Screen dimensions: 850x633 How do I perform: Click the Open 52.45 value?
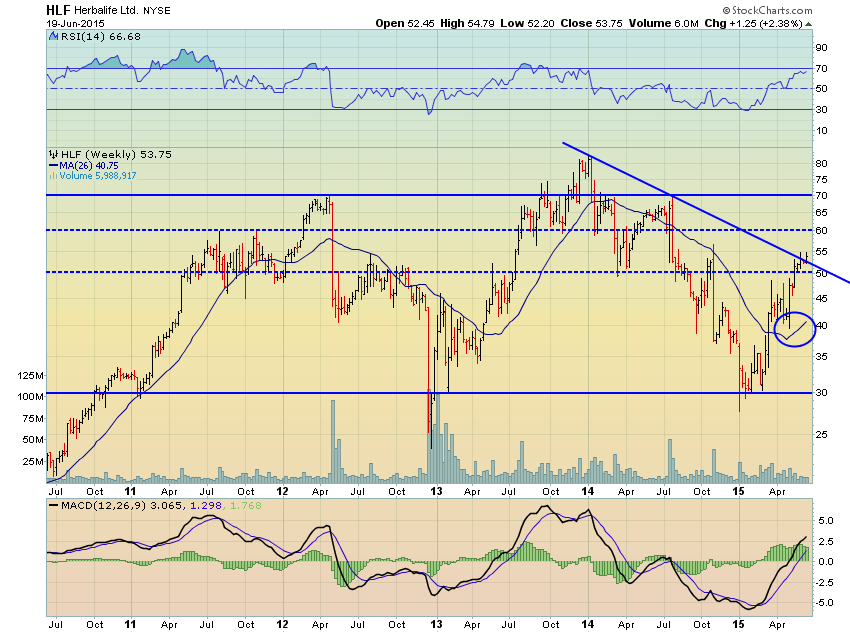pos(405,23)
